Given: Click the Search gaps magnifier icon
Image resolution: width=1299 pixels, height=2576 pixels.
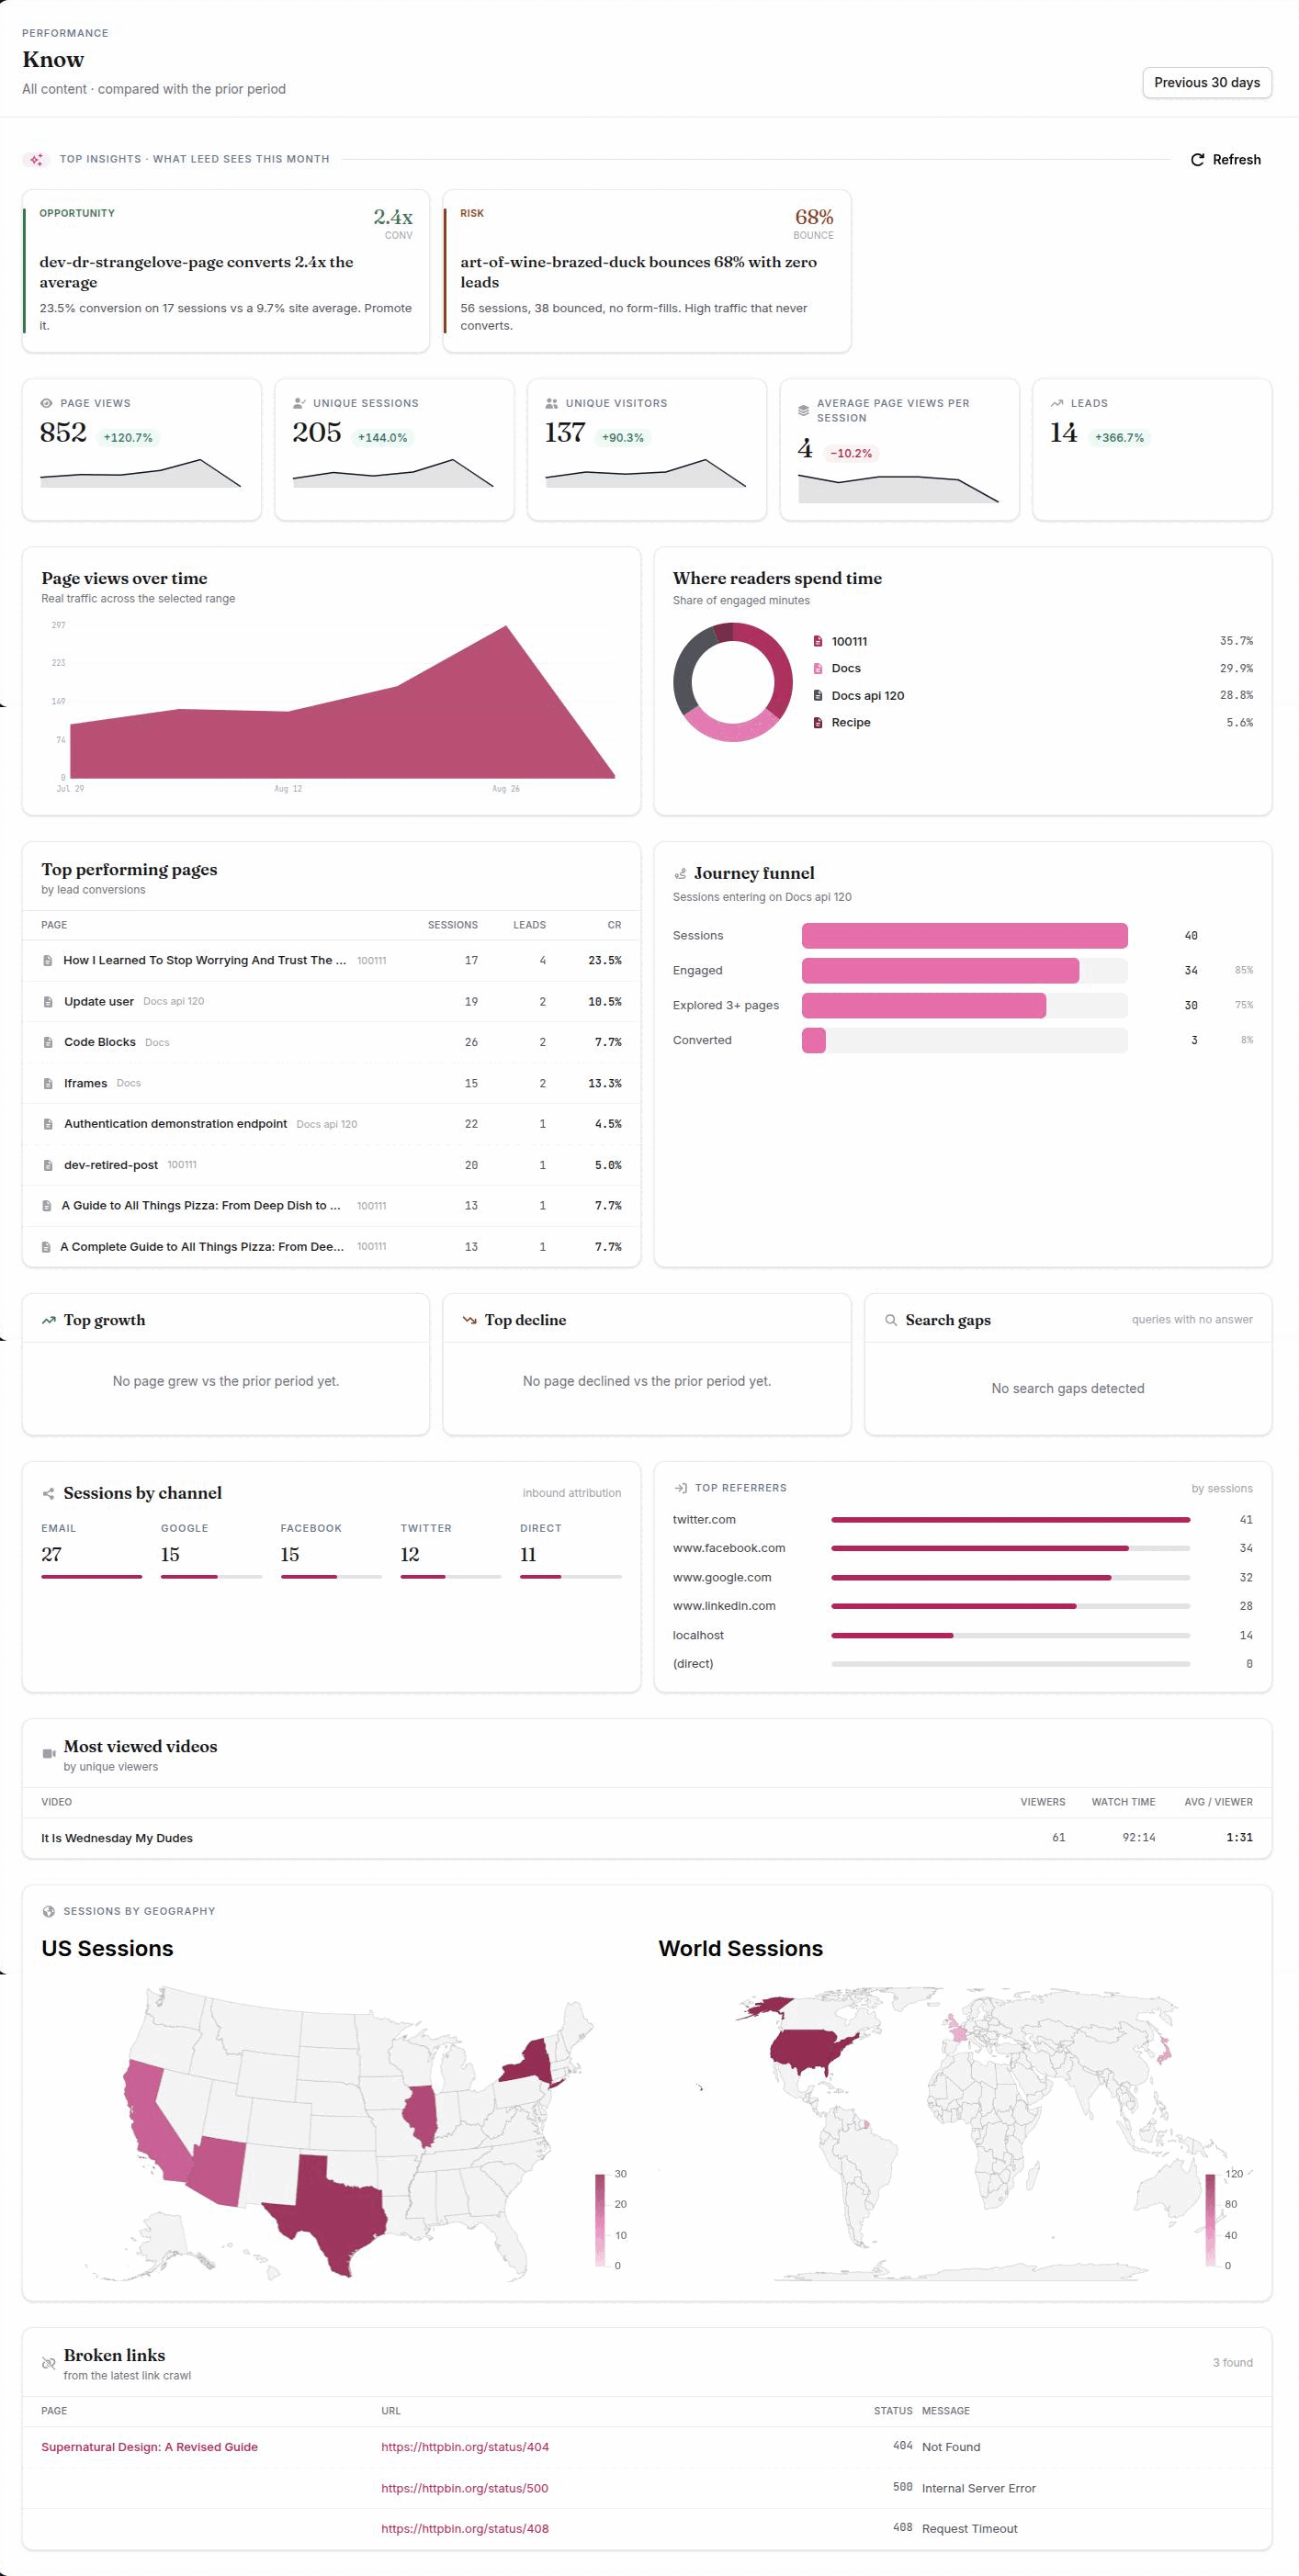Looking at the screenshot, I should tap(891, 1320).
